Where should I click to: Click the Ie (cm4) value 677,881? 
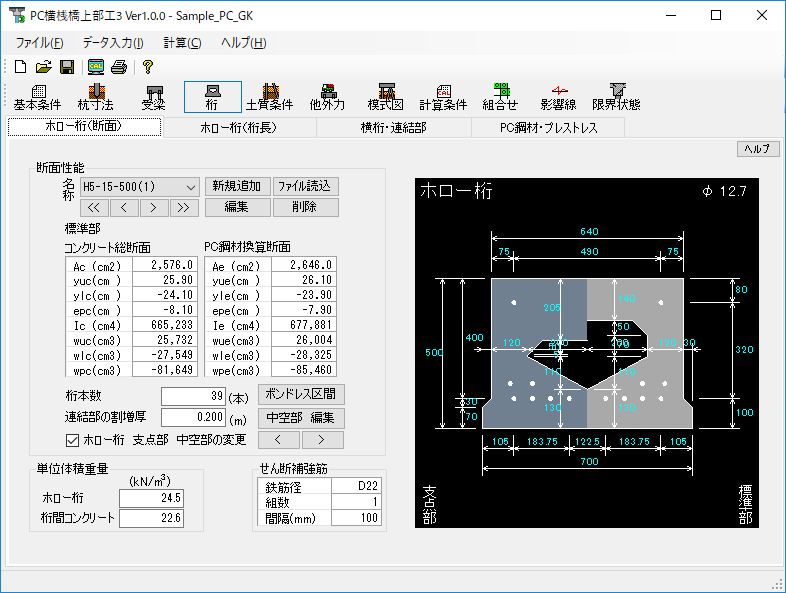pos(304,325)
